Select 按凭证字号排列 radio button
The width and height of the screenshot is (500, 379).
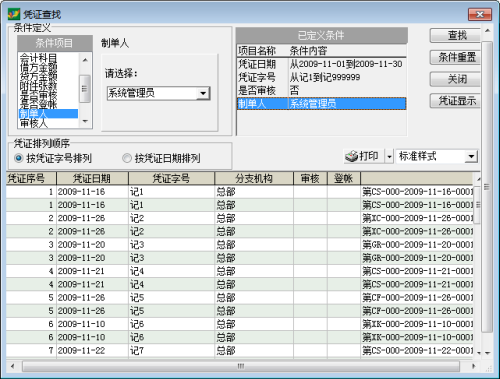pos(19,158)
